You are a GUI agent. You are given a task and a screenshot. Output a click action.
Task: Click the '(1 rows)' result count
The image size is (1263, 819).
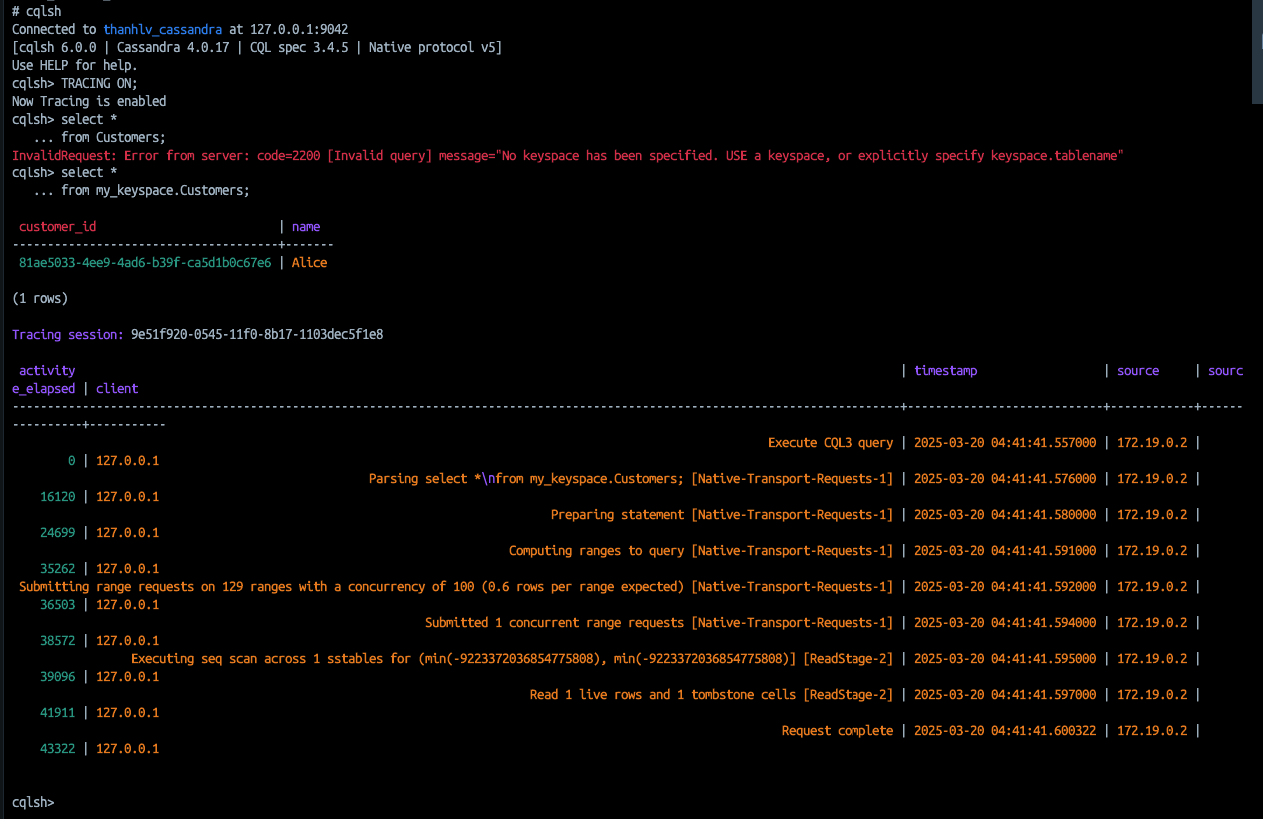[x=40, y=300]
